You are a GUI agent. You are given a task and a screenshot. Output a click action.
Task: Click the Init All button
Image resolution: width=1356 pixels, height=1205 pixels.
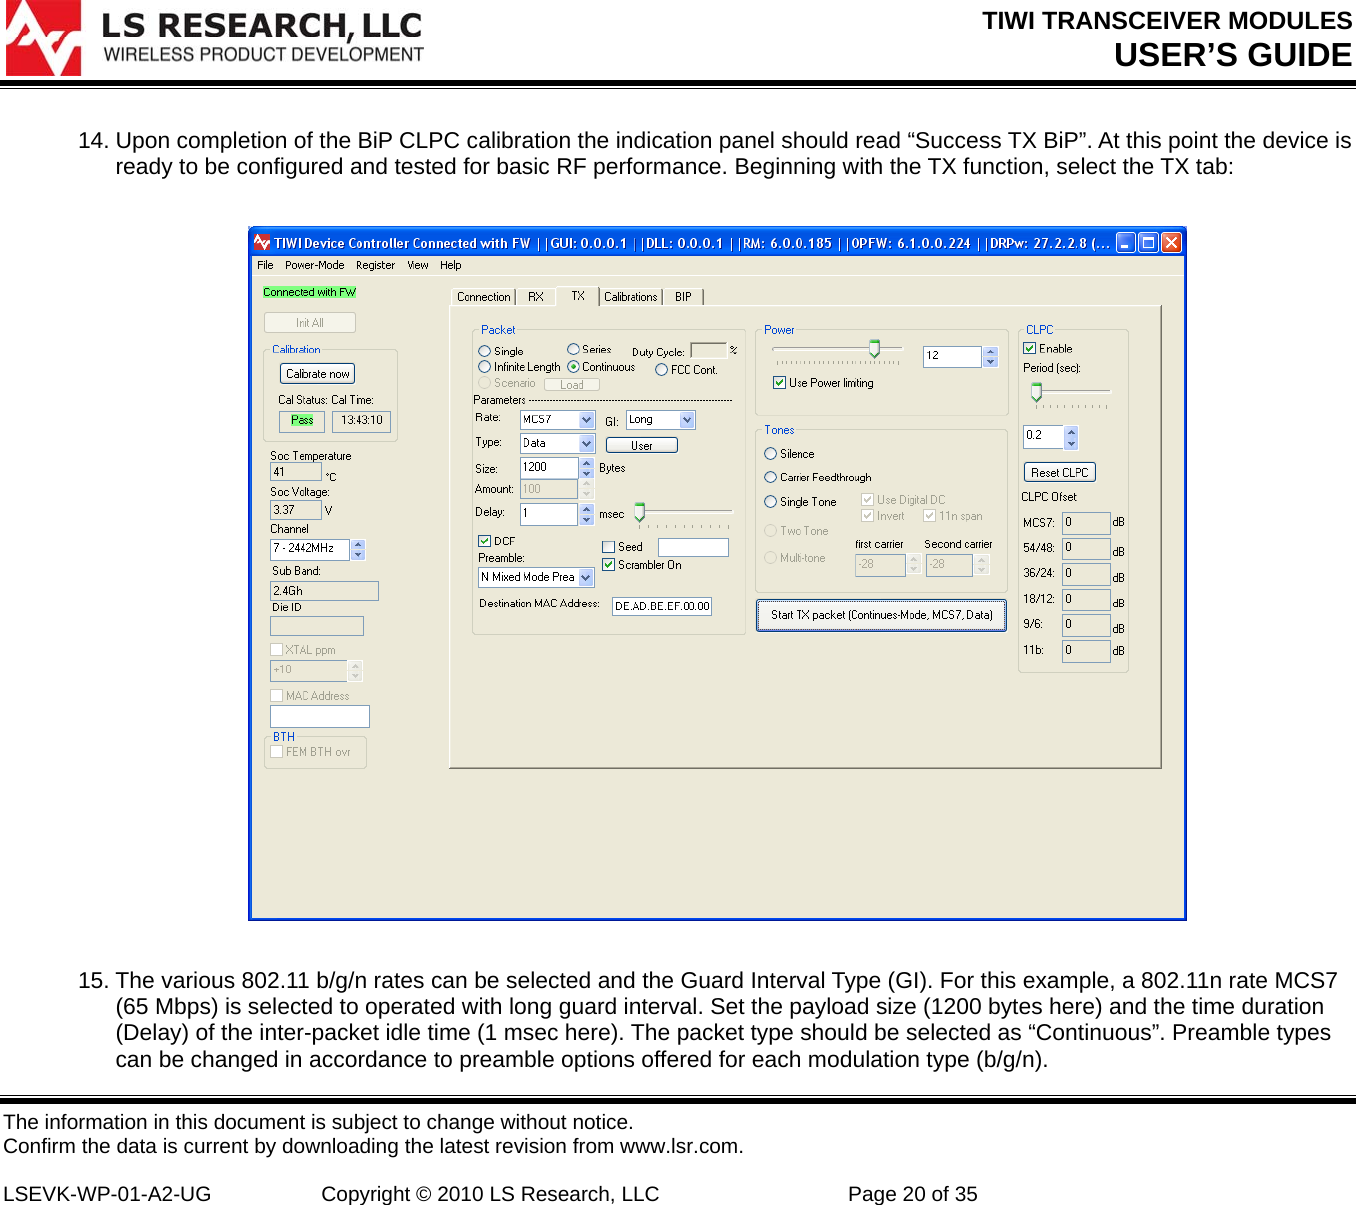coord(310,323)
